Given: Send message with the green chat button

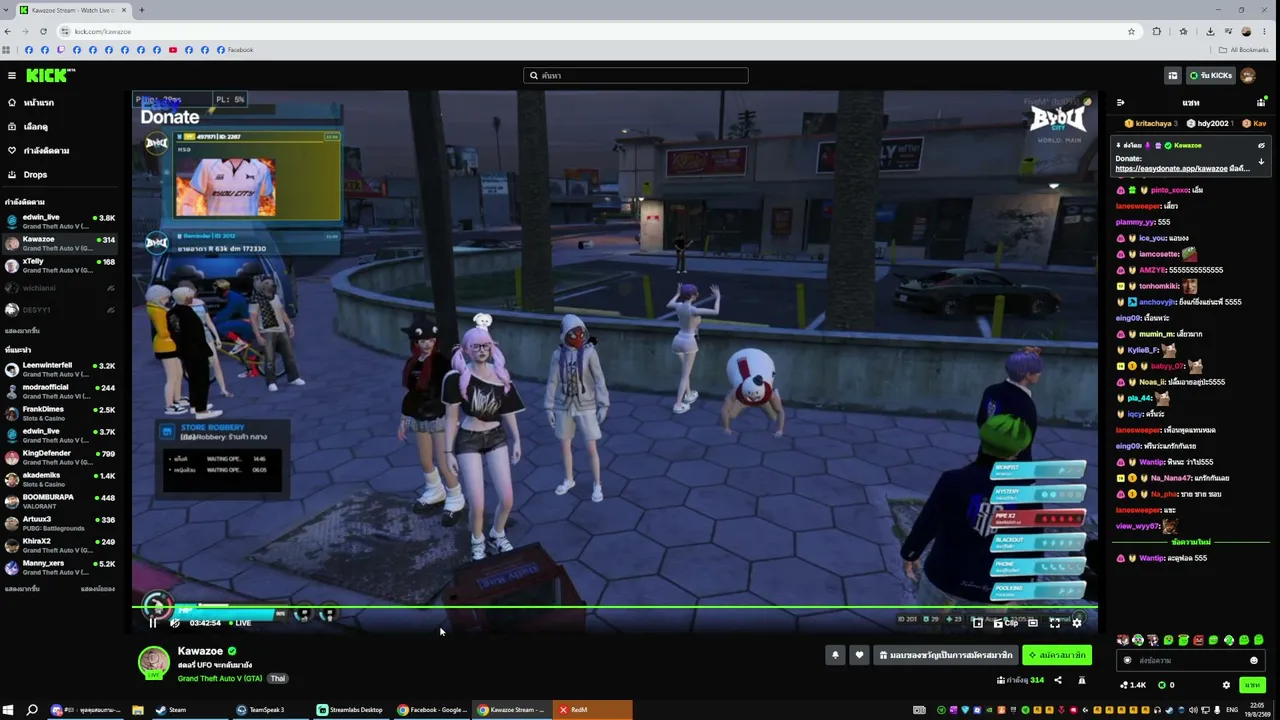Looking at the screenshot, I should pos(1252,685).
